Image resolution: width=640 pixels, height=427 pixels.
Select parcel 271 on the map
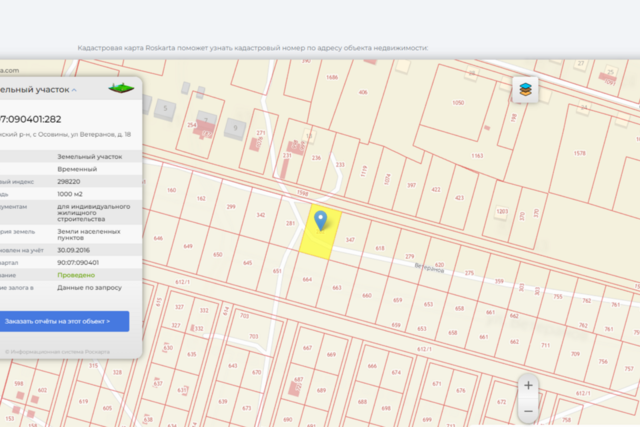[x=261, y=133]
